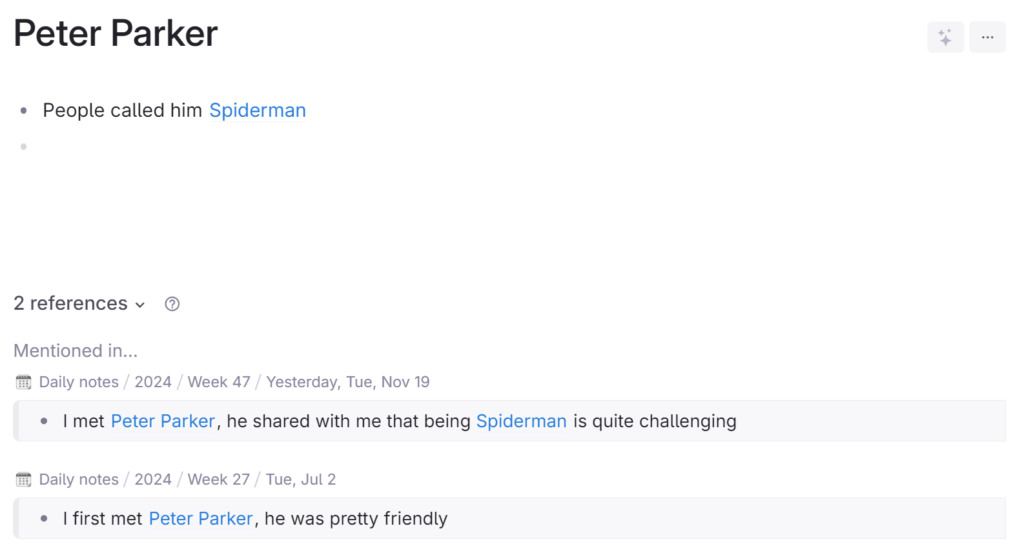Viewport: 1024px width, 555px height.
Task: Open the "Tue, Jul 2" daily note
Action: (301, 479)
